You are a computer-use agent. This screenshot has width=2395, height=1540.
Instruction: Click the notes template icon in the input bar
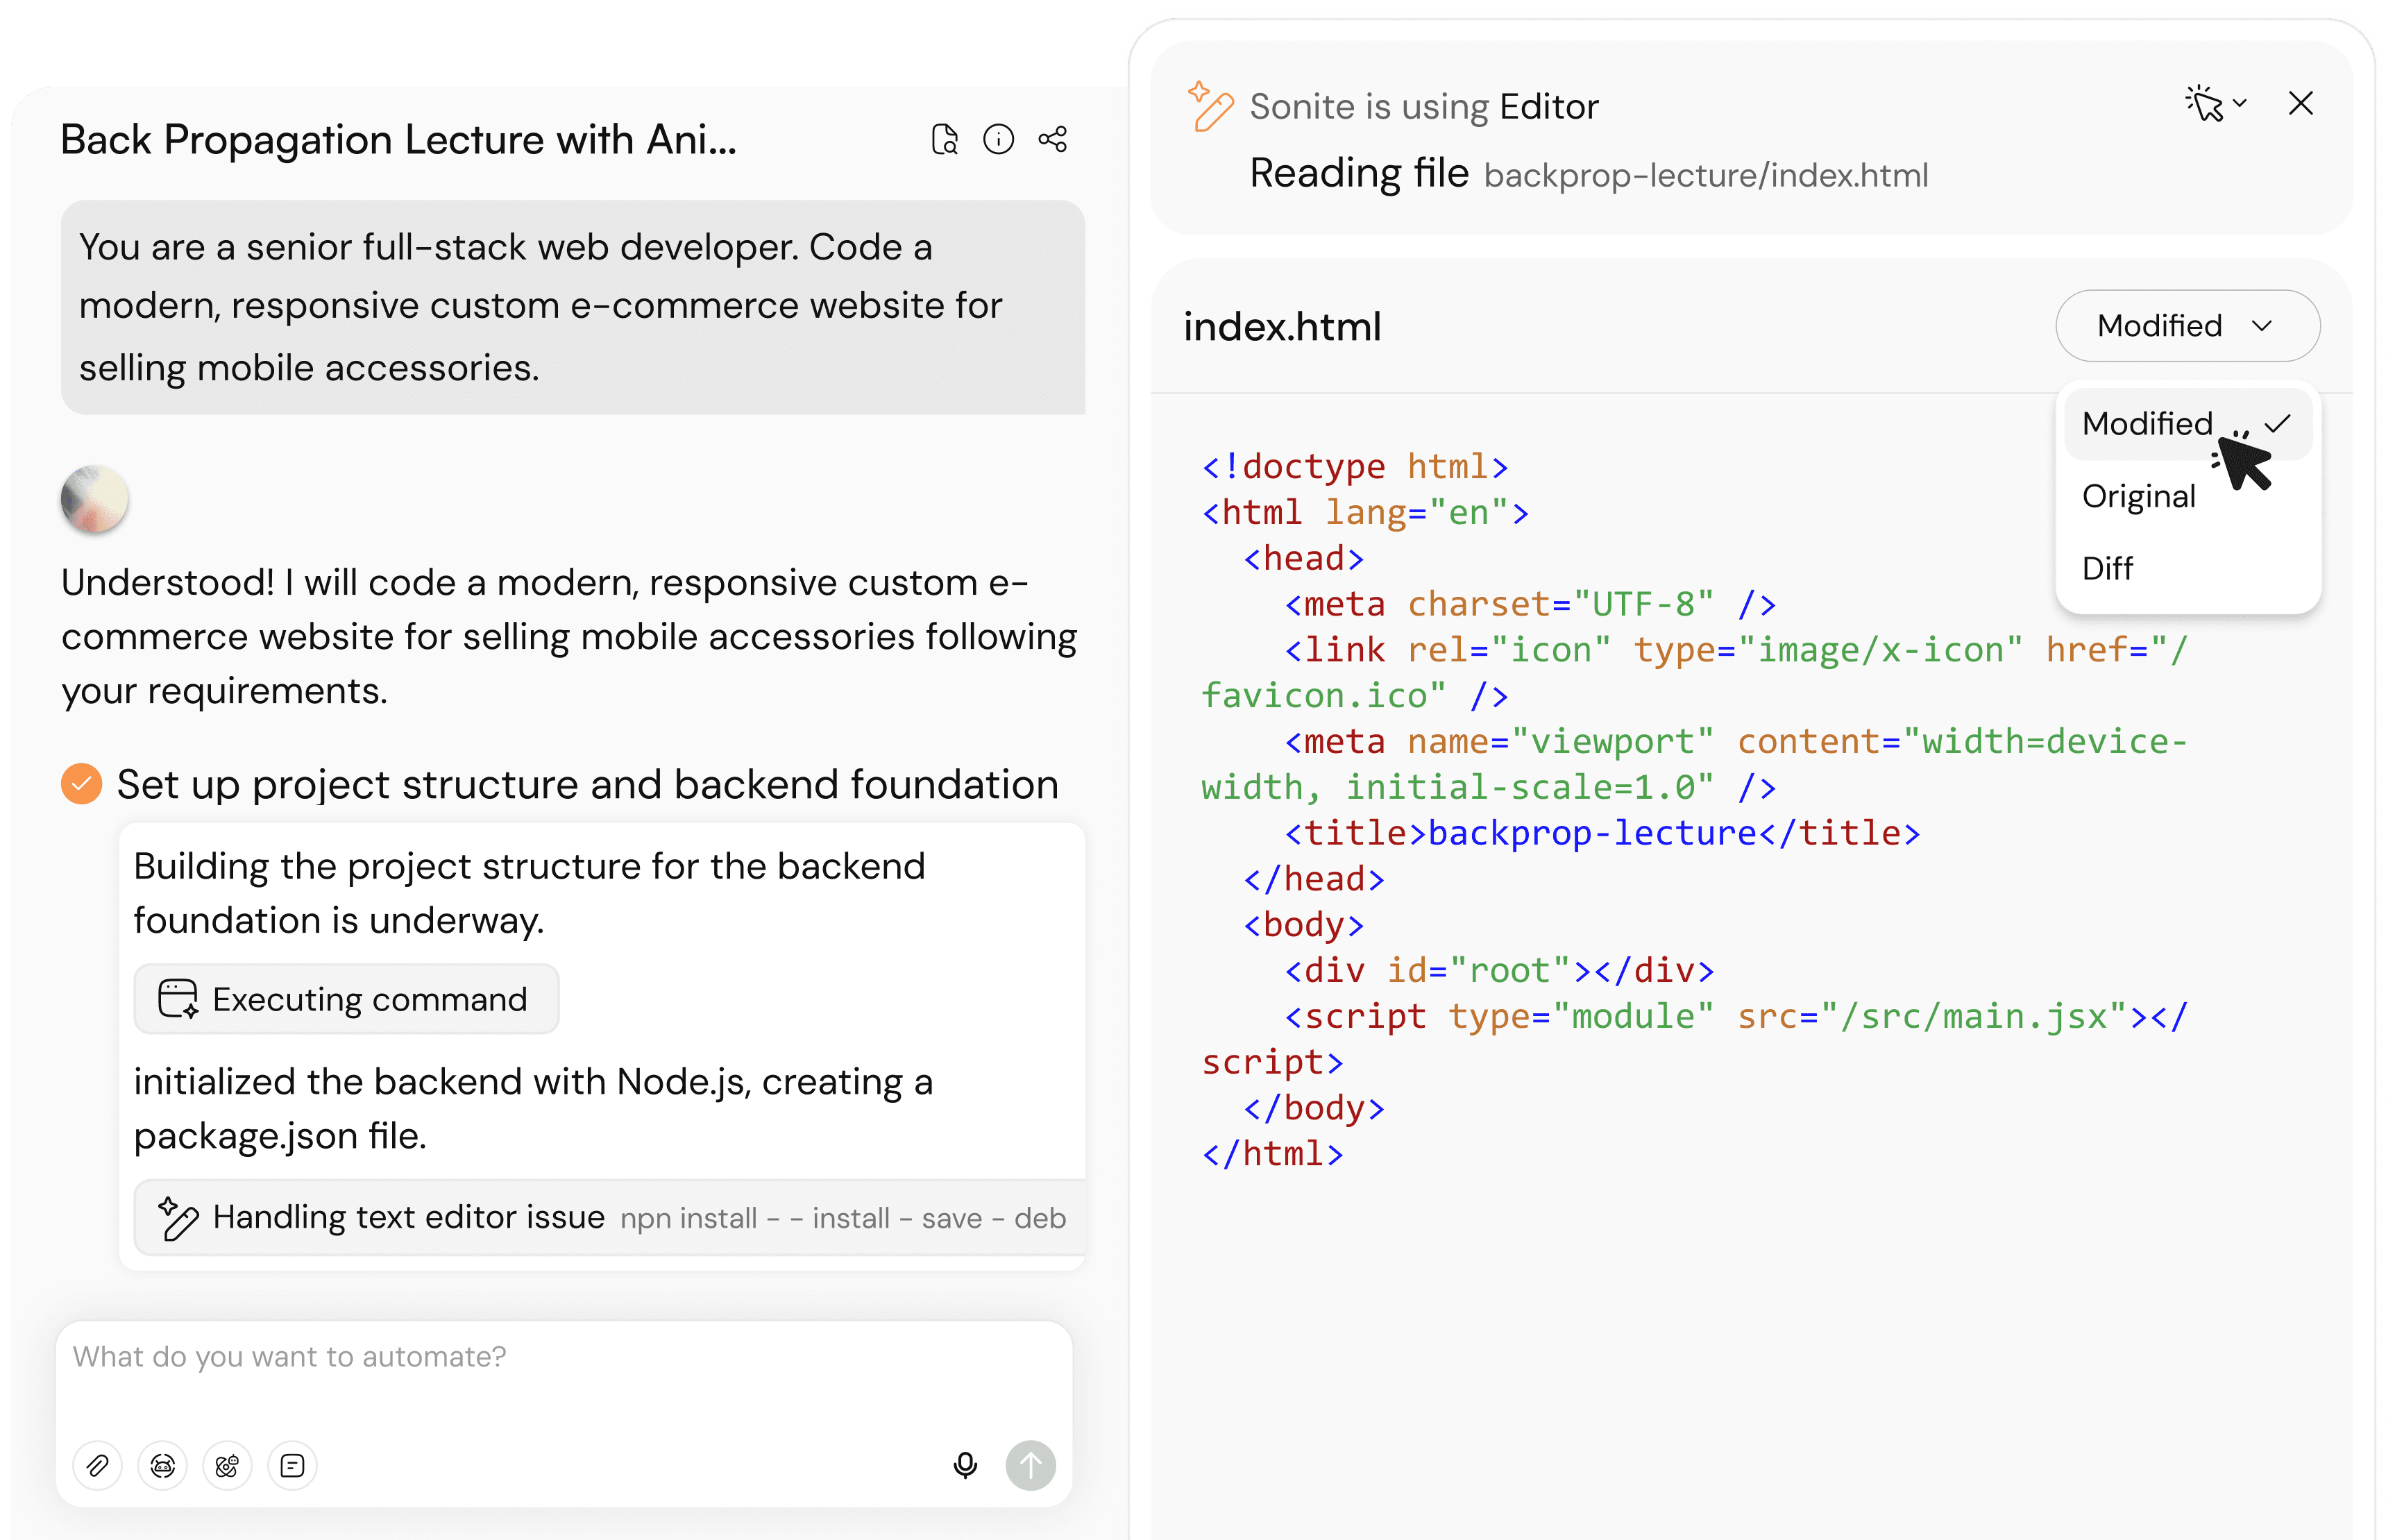[292, 1466]
